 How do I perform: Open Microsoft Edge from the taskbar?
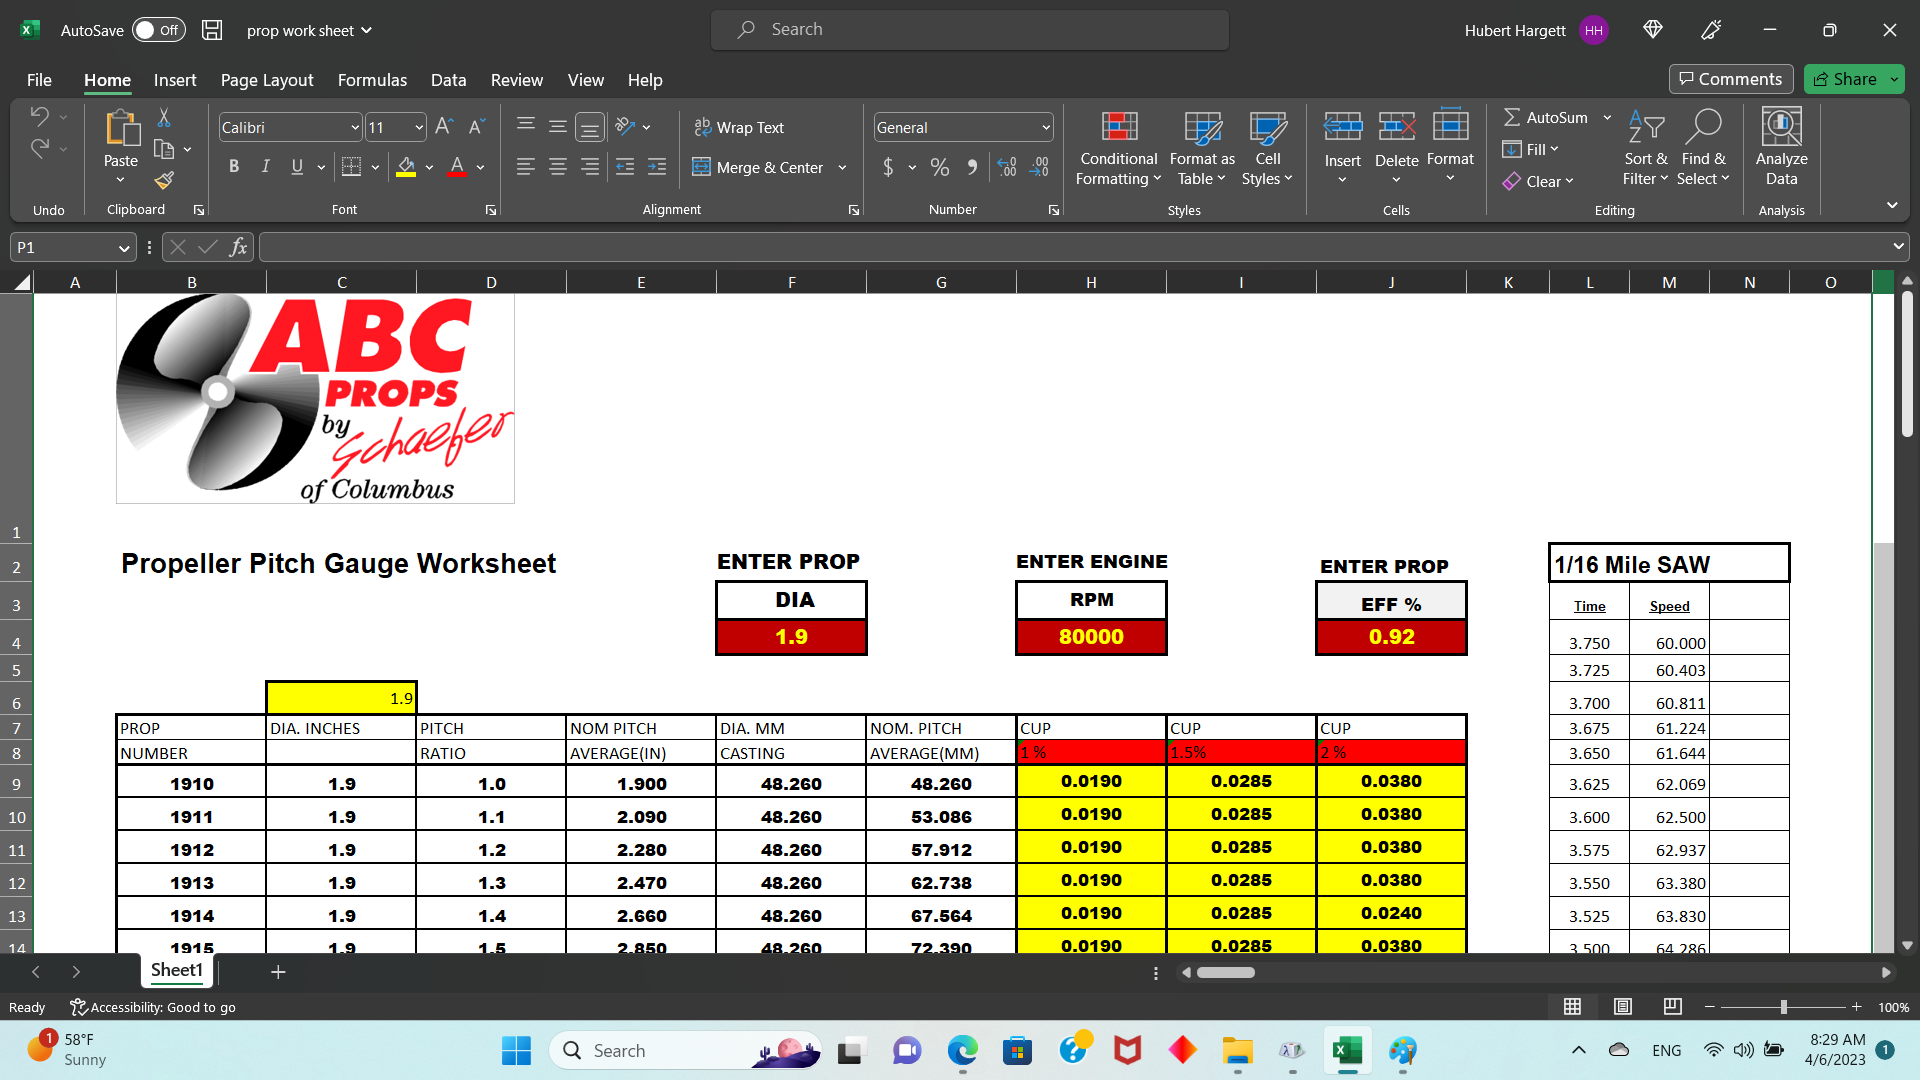(962, 1050)
